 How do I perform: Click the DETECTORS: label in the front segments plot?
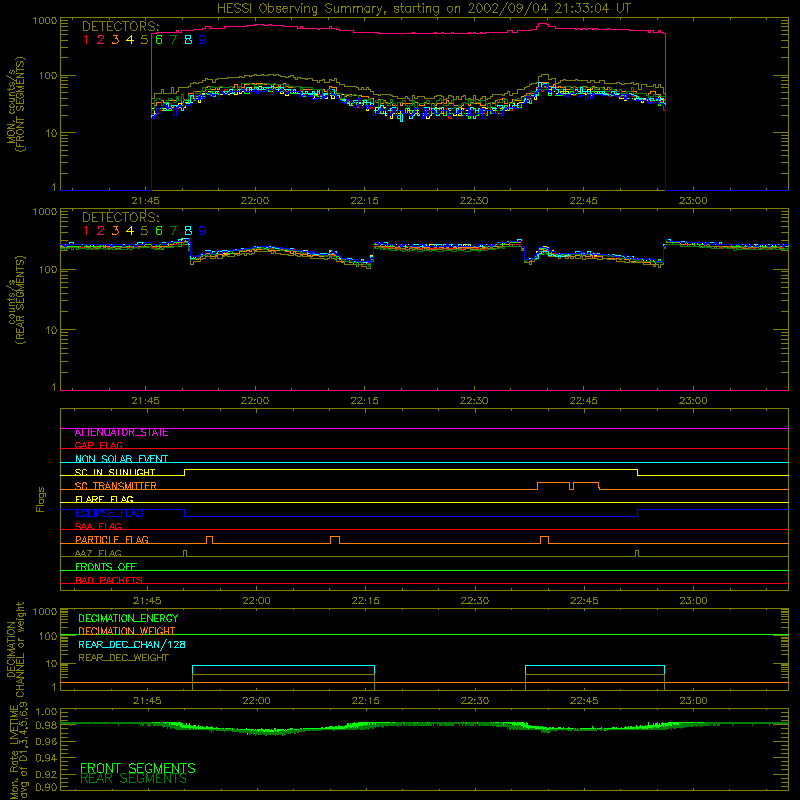pyautogui.click(x=120, y=27)
